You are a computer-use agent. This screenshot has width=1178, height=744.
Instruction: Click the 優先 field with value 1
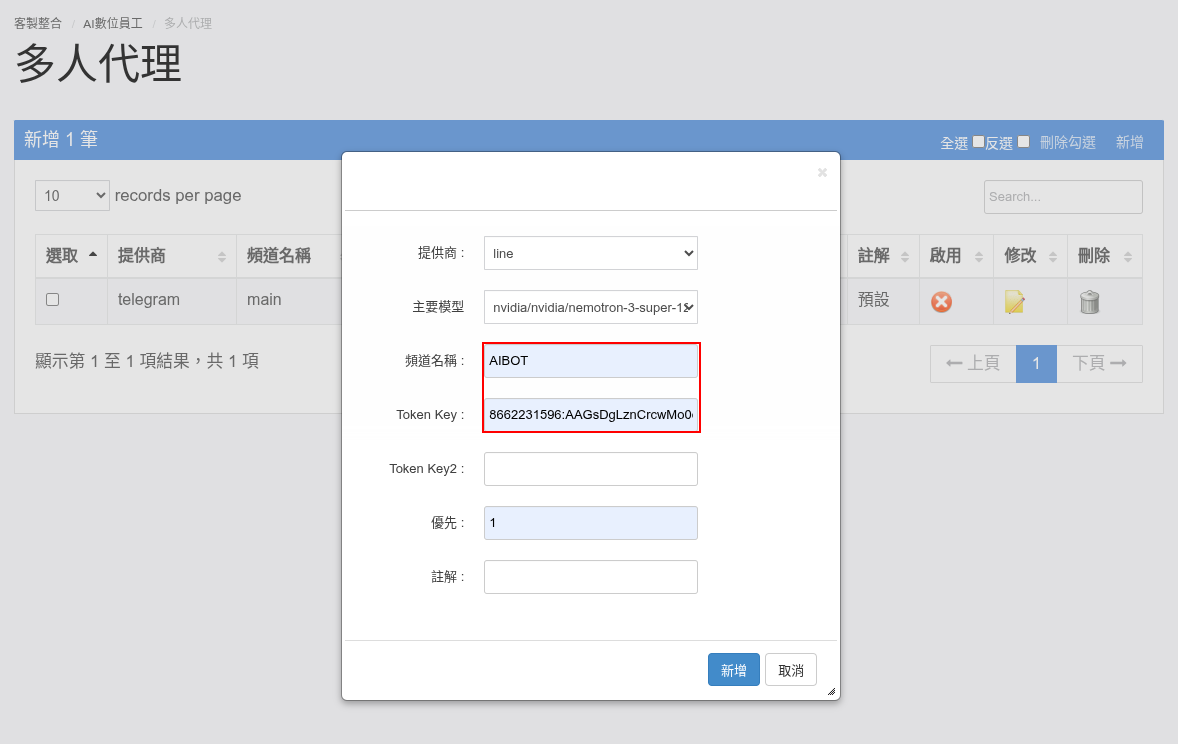pyautogui.click(x=591, y=523)
